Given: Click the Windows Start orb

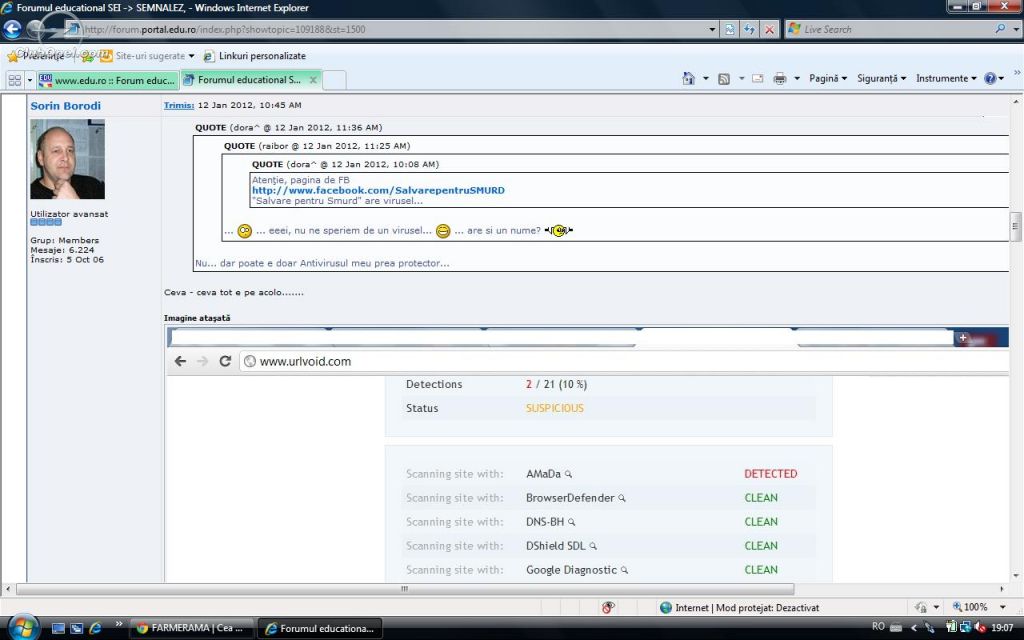Looking at the screenshot, I should coord(24,628).
